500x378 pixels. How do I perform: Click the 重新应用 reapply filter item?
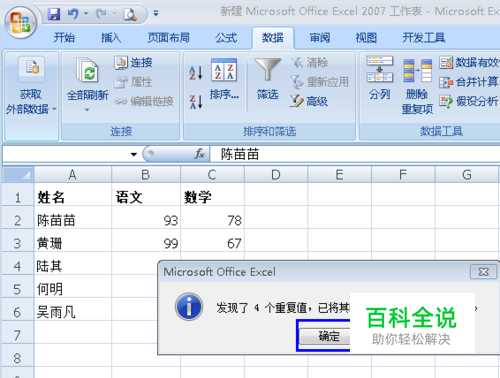[x=319, y=82]
